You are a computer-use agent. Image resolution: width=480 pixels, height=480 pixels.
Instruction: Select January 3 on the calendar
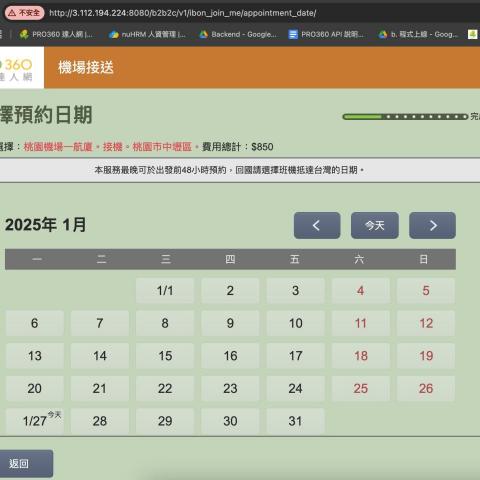[x=295, y=291]
